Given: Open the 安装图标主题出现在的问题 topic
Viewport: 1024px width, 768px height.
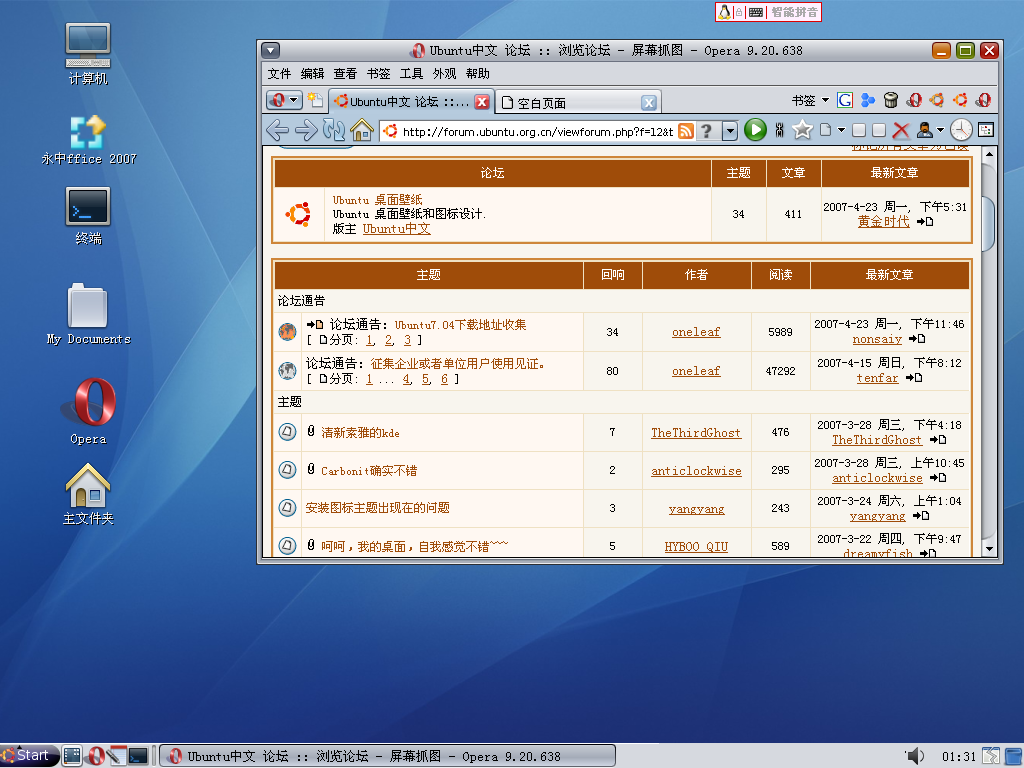Looking at the screenshot, I should point(377,507).
